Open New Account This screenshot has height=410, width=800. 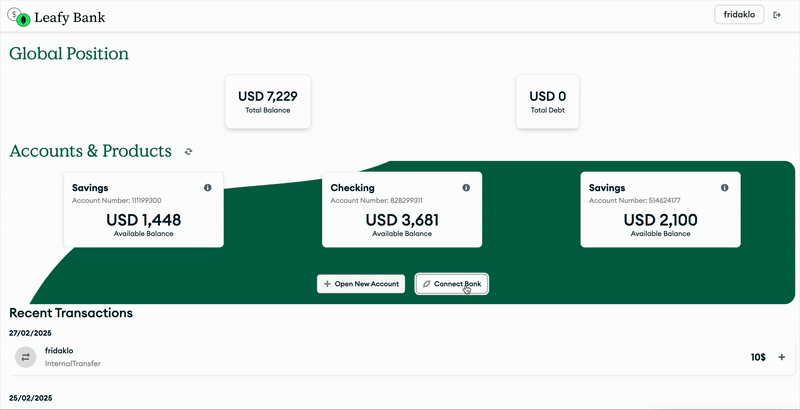point(361,284)
